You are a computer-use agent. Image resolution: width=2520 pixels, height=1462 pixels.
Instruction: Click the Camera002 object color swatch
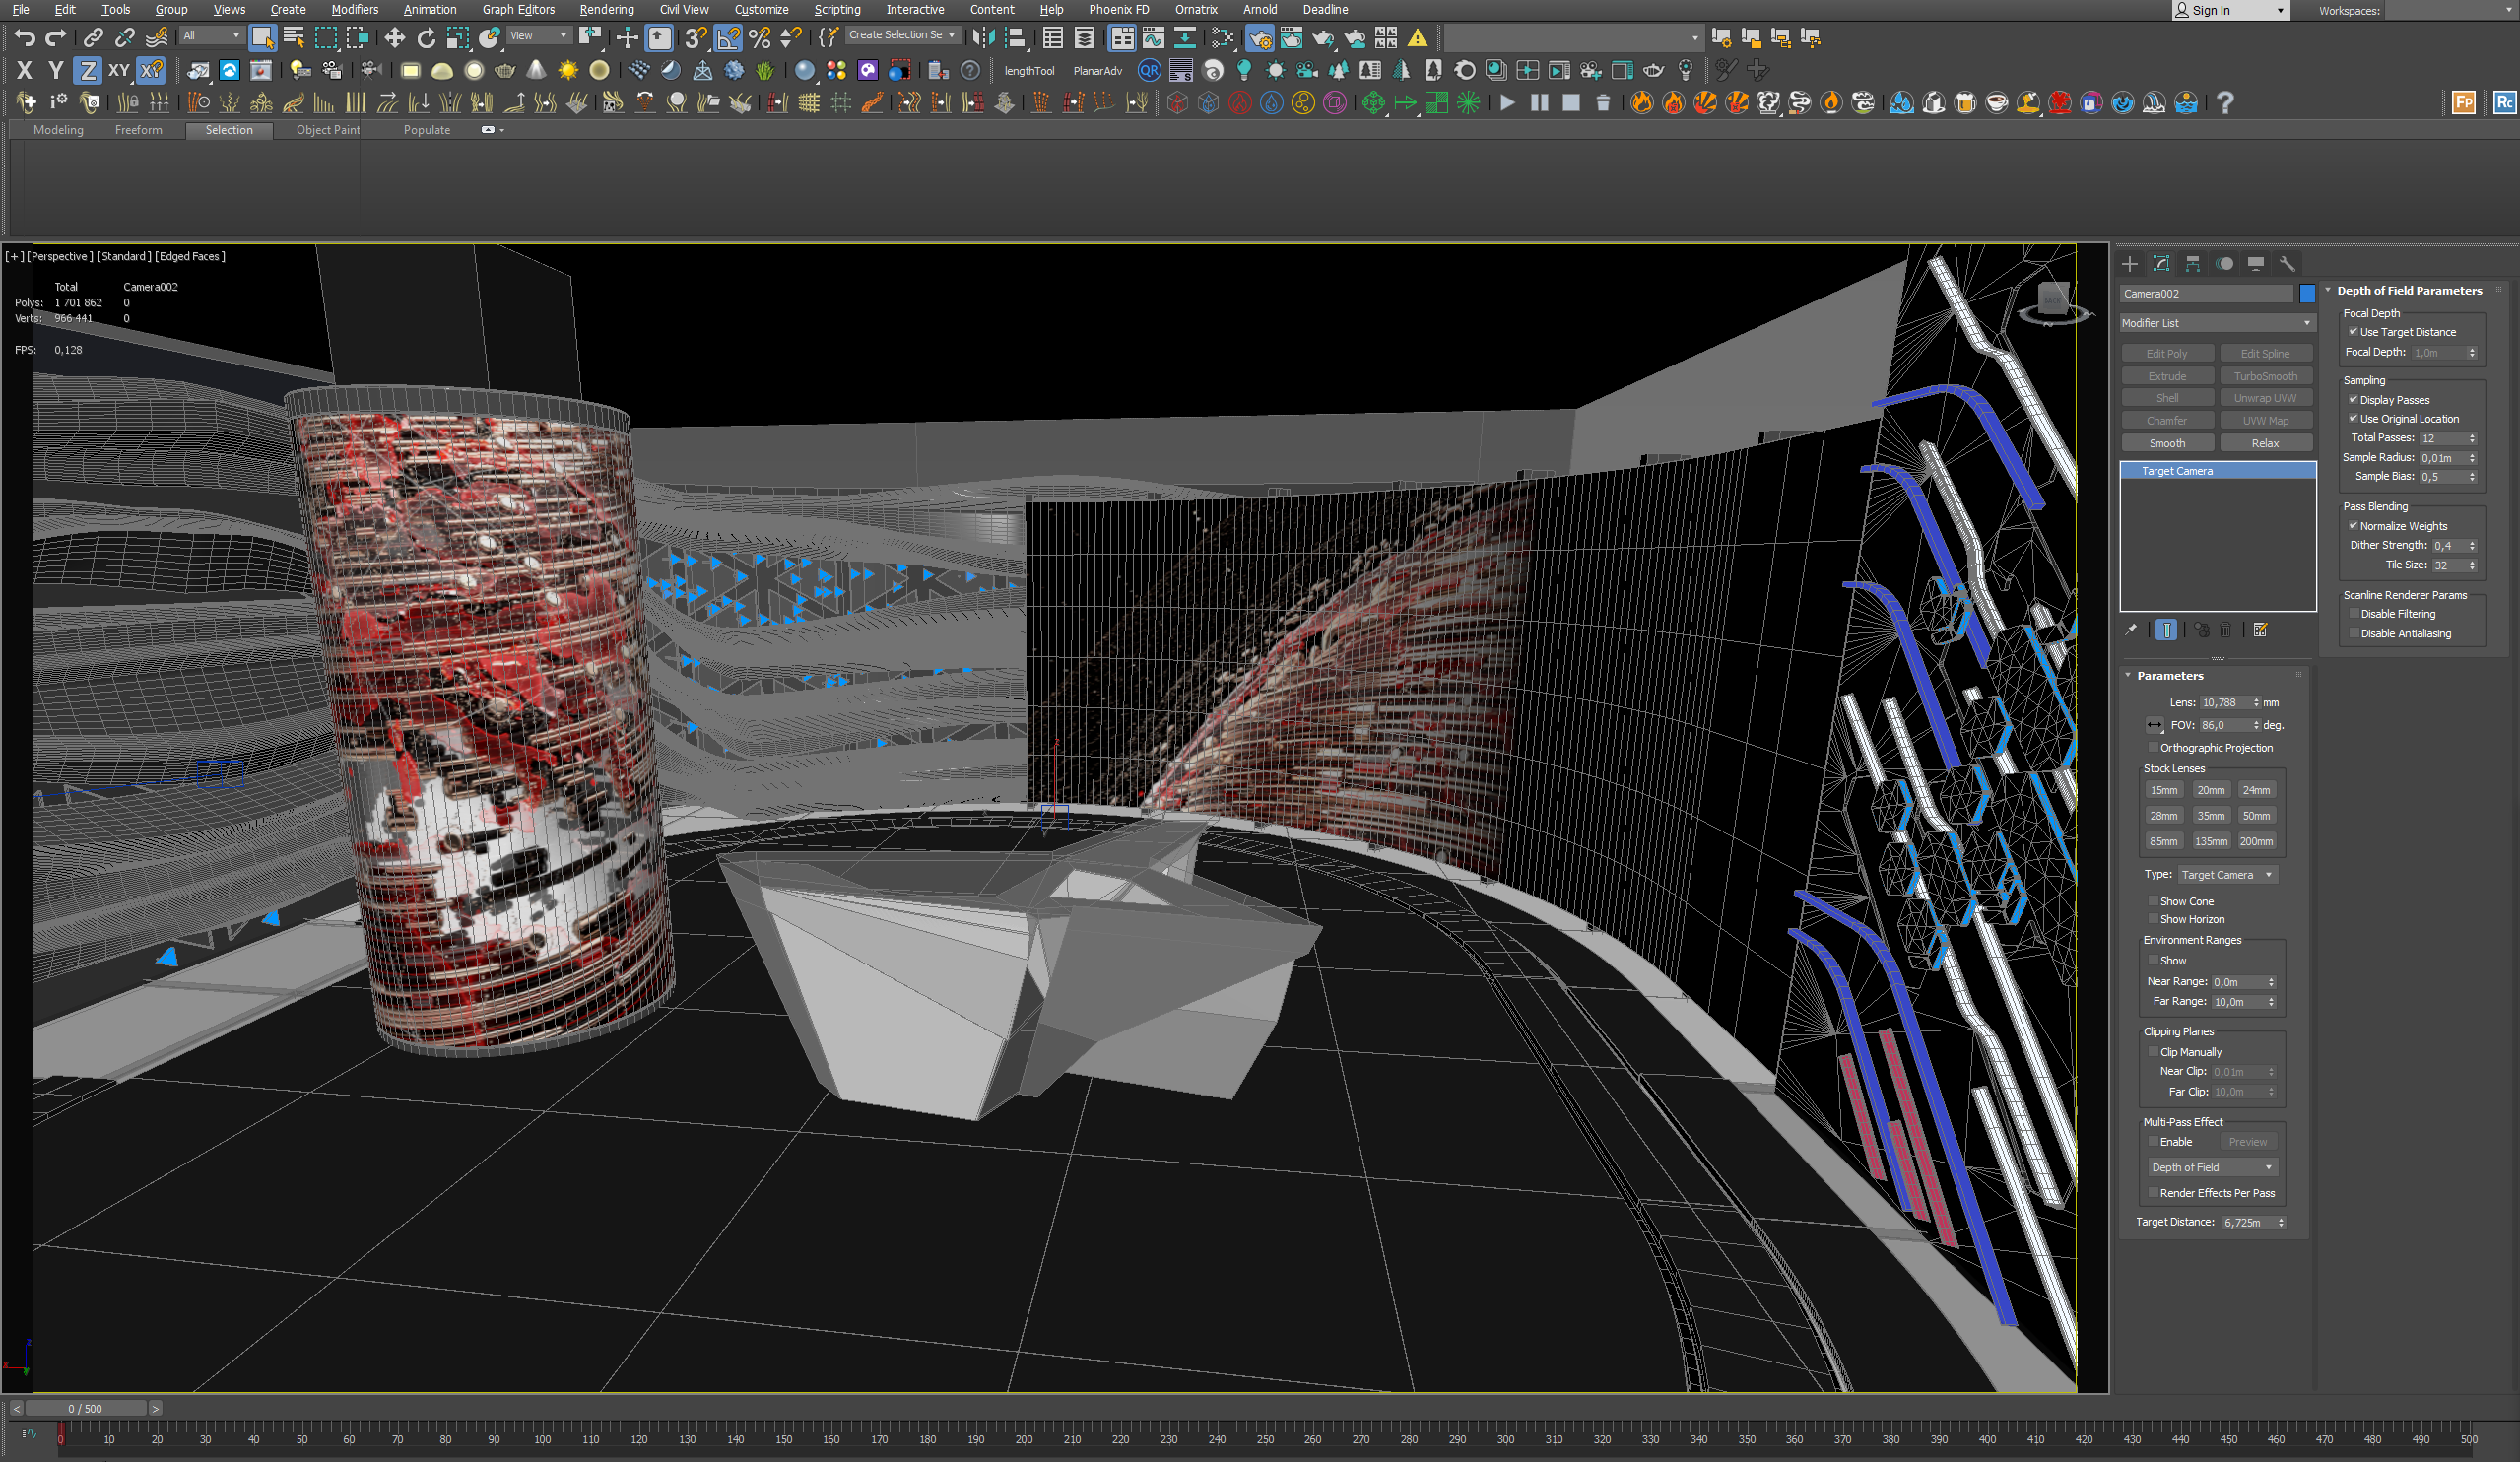(2306, 294)
